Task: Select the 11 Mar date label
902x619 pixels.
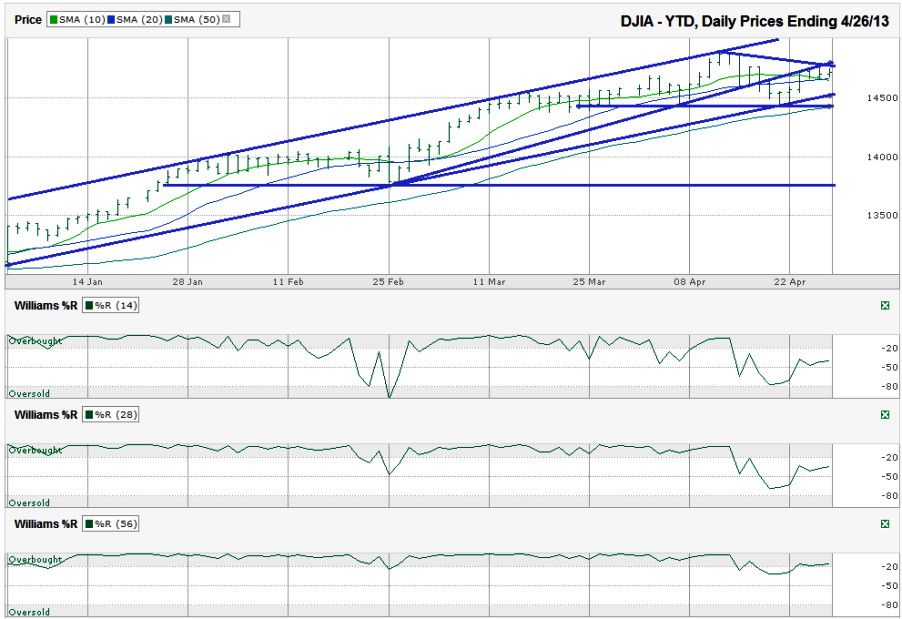Action: 489,282
